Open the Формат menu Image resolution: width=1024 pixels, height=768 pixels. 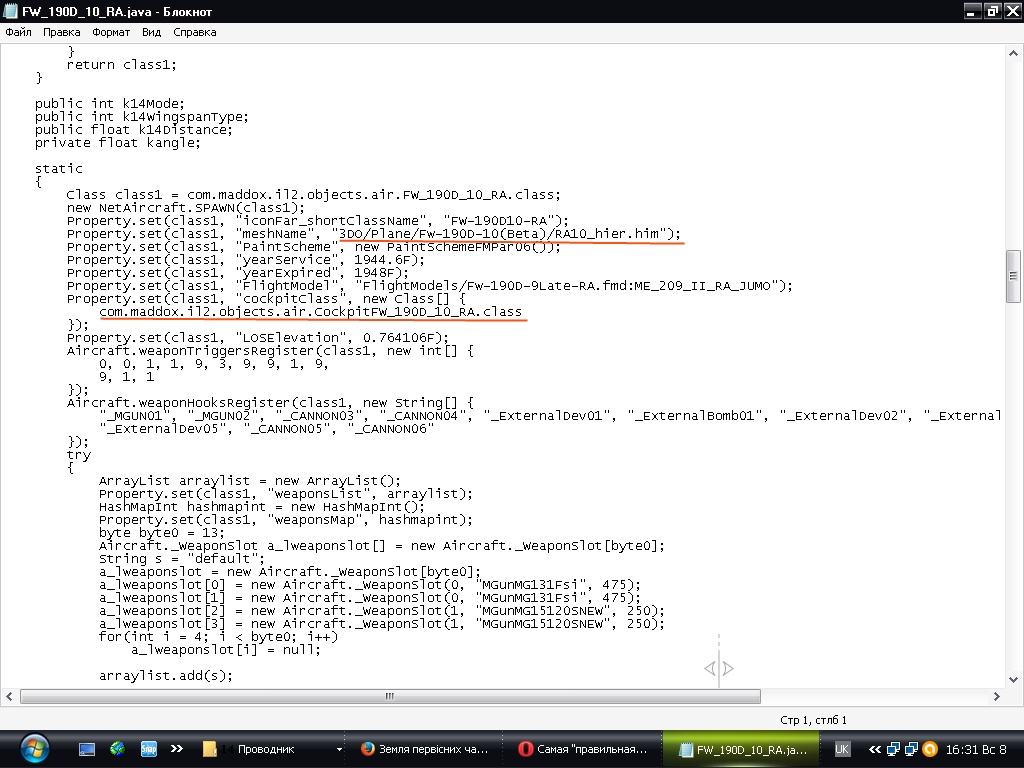111,32
